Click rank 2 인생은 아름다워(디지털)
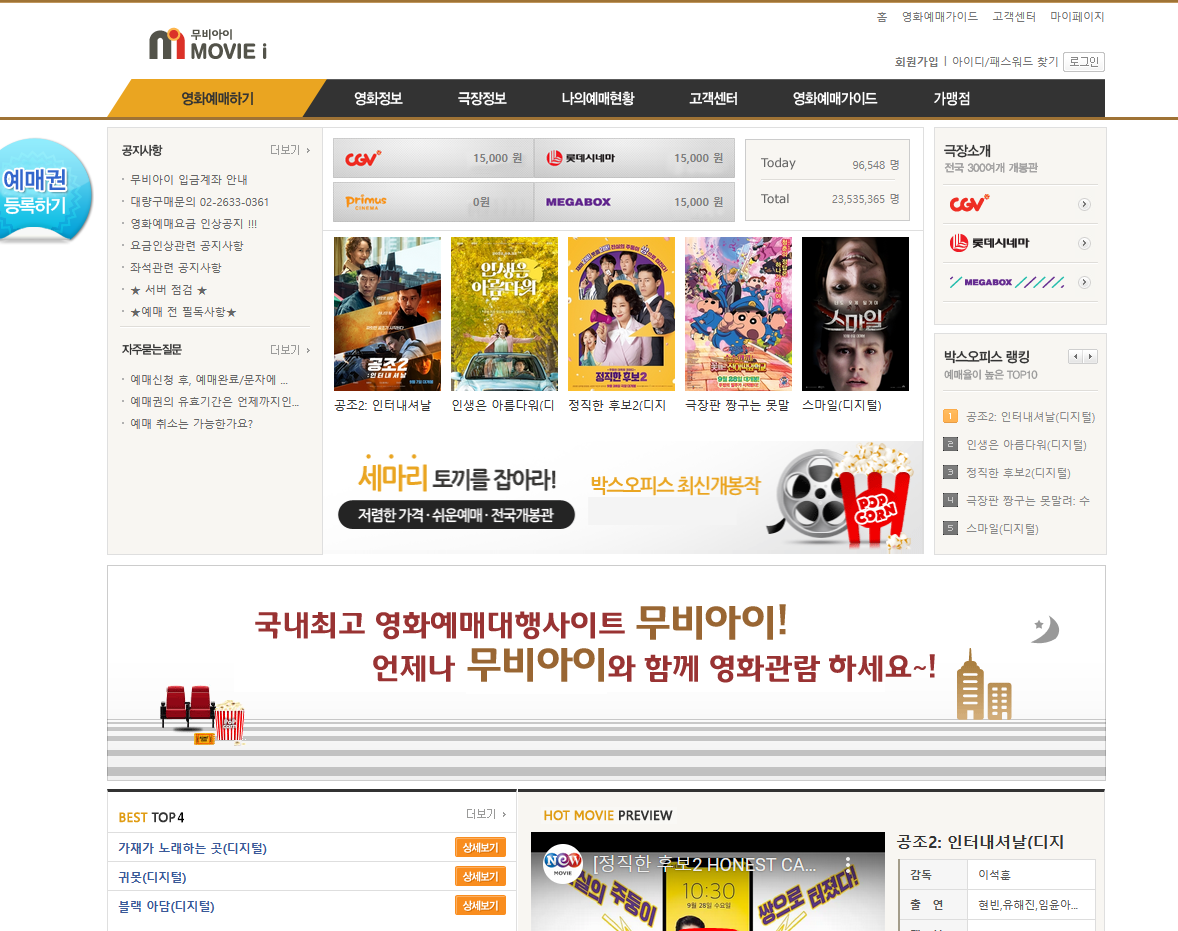Screen dimensions: 1178x931 click(1025, 445)
